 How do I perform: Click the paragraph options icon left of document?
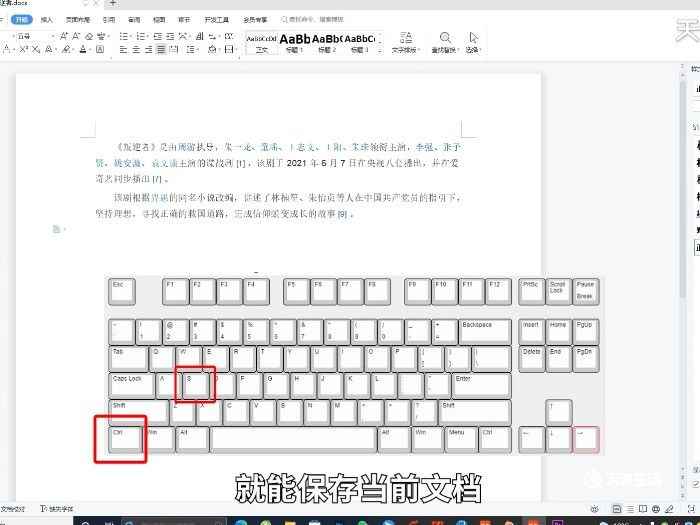(58, 229)
